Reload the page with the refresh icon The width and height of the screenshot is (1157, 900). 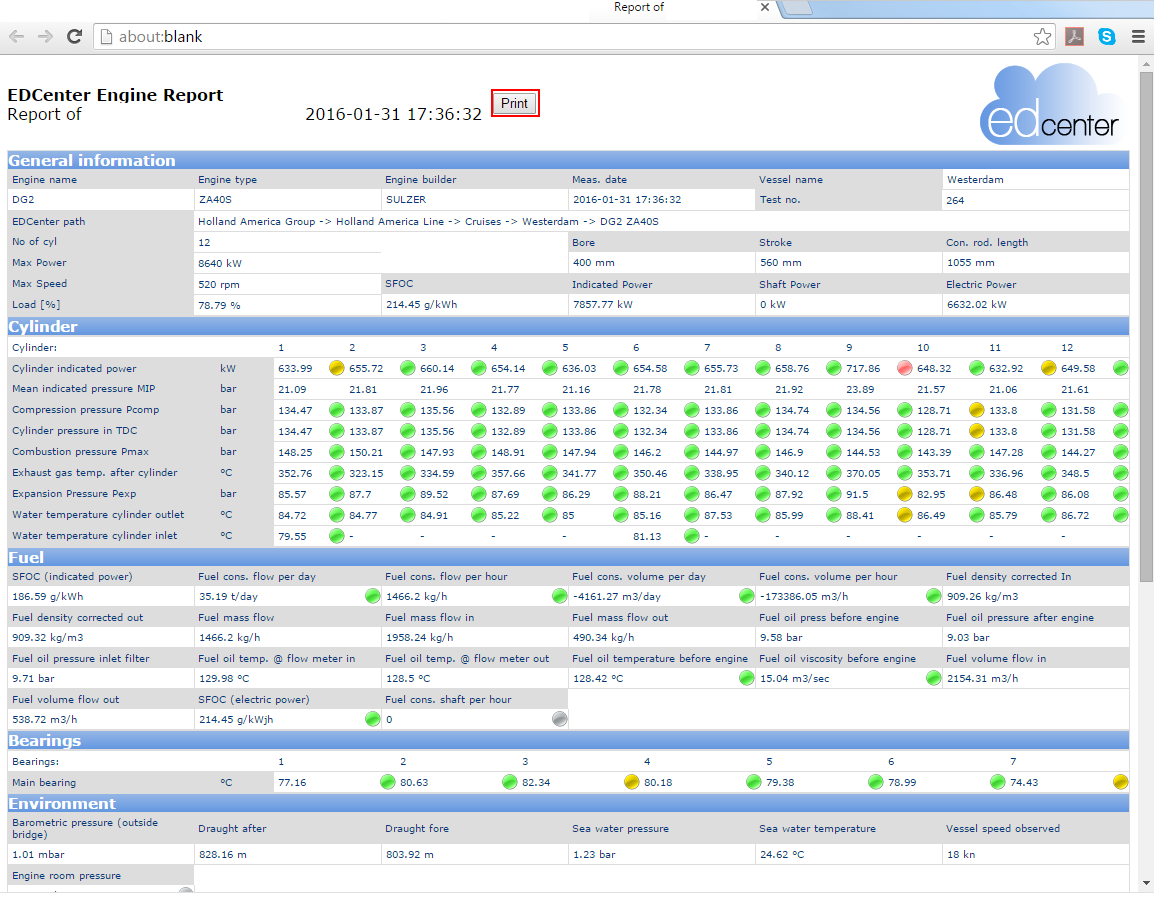click(x=74, y=37)
